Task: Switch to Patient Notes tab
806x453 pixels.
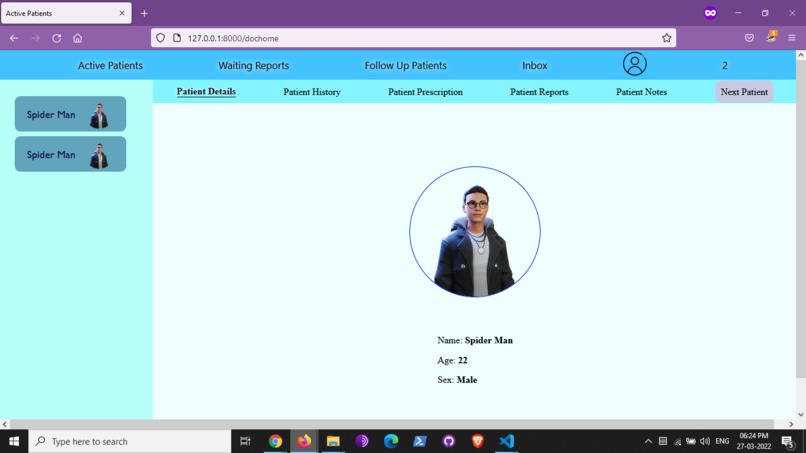Action: click(x=641, y=92)
